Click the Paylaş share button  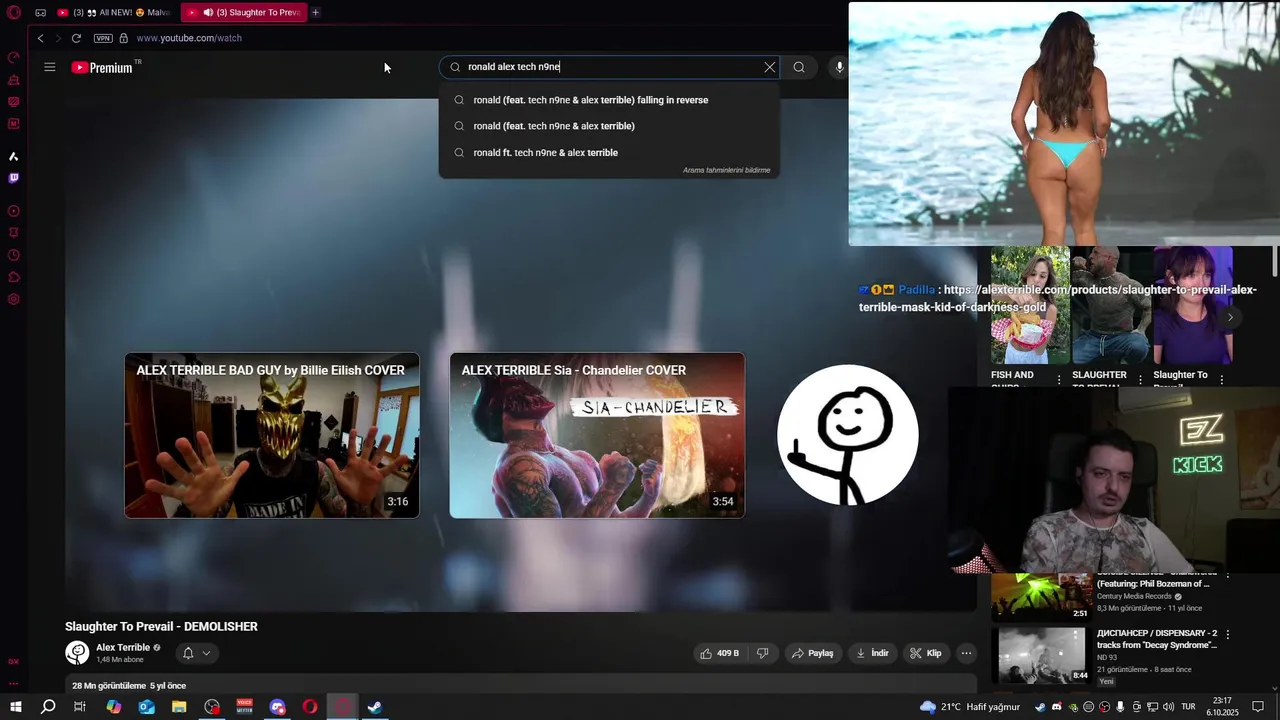[813, 653]
